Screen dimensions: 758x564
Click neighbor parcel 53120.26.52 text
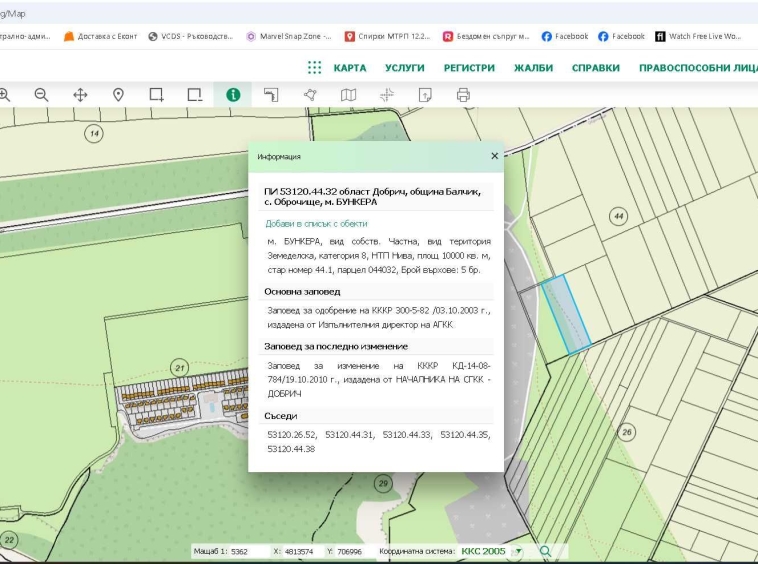(292, 435)
